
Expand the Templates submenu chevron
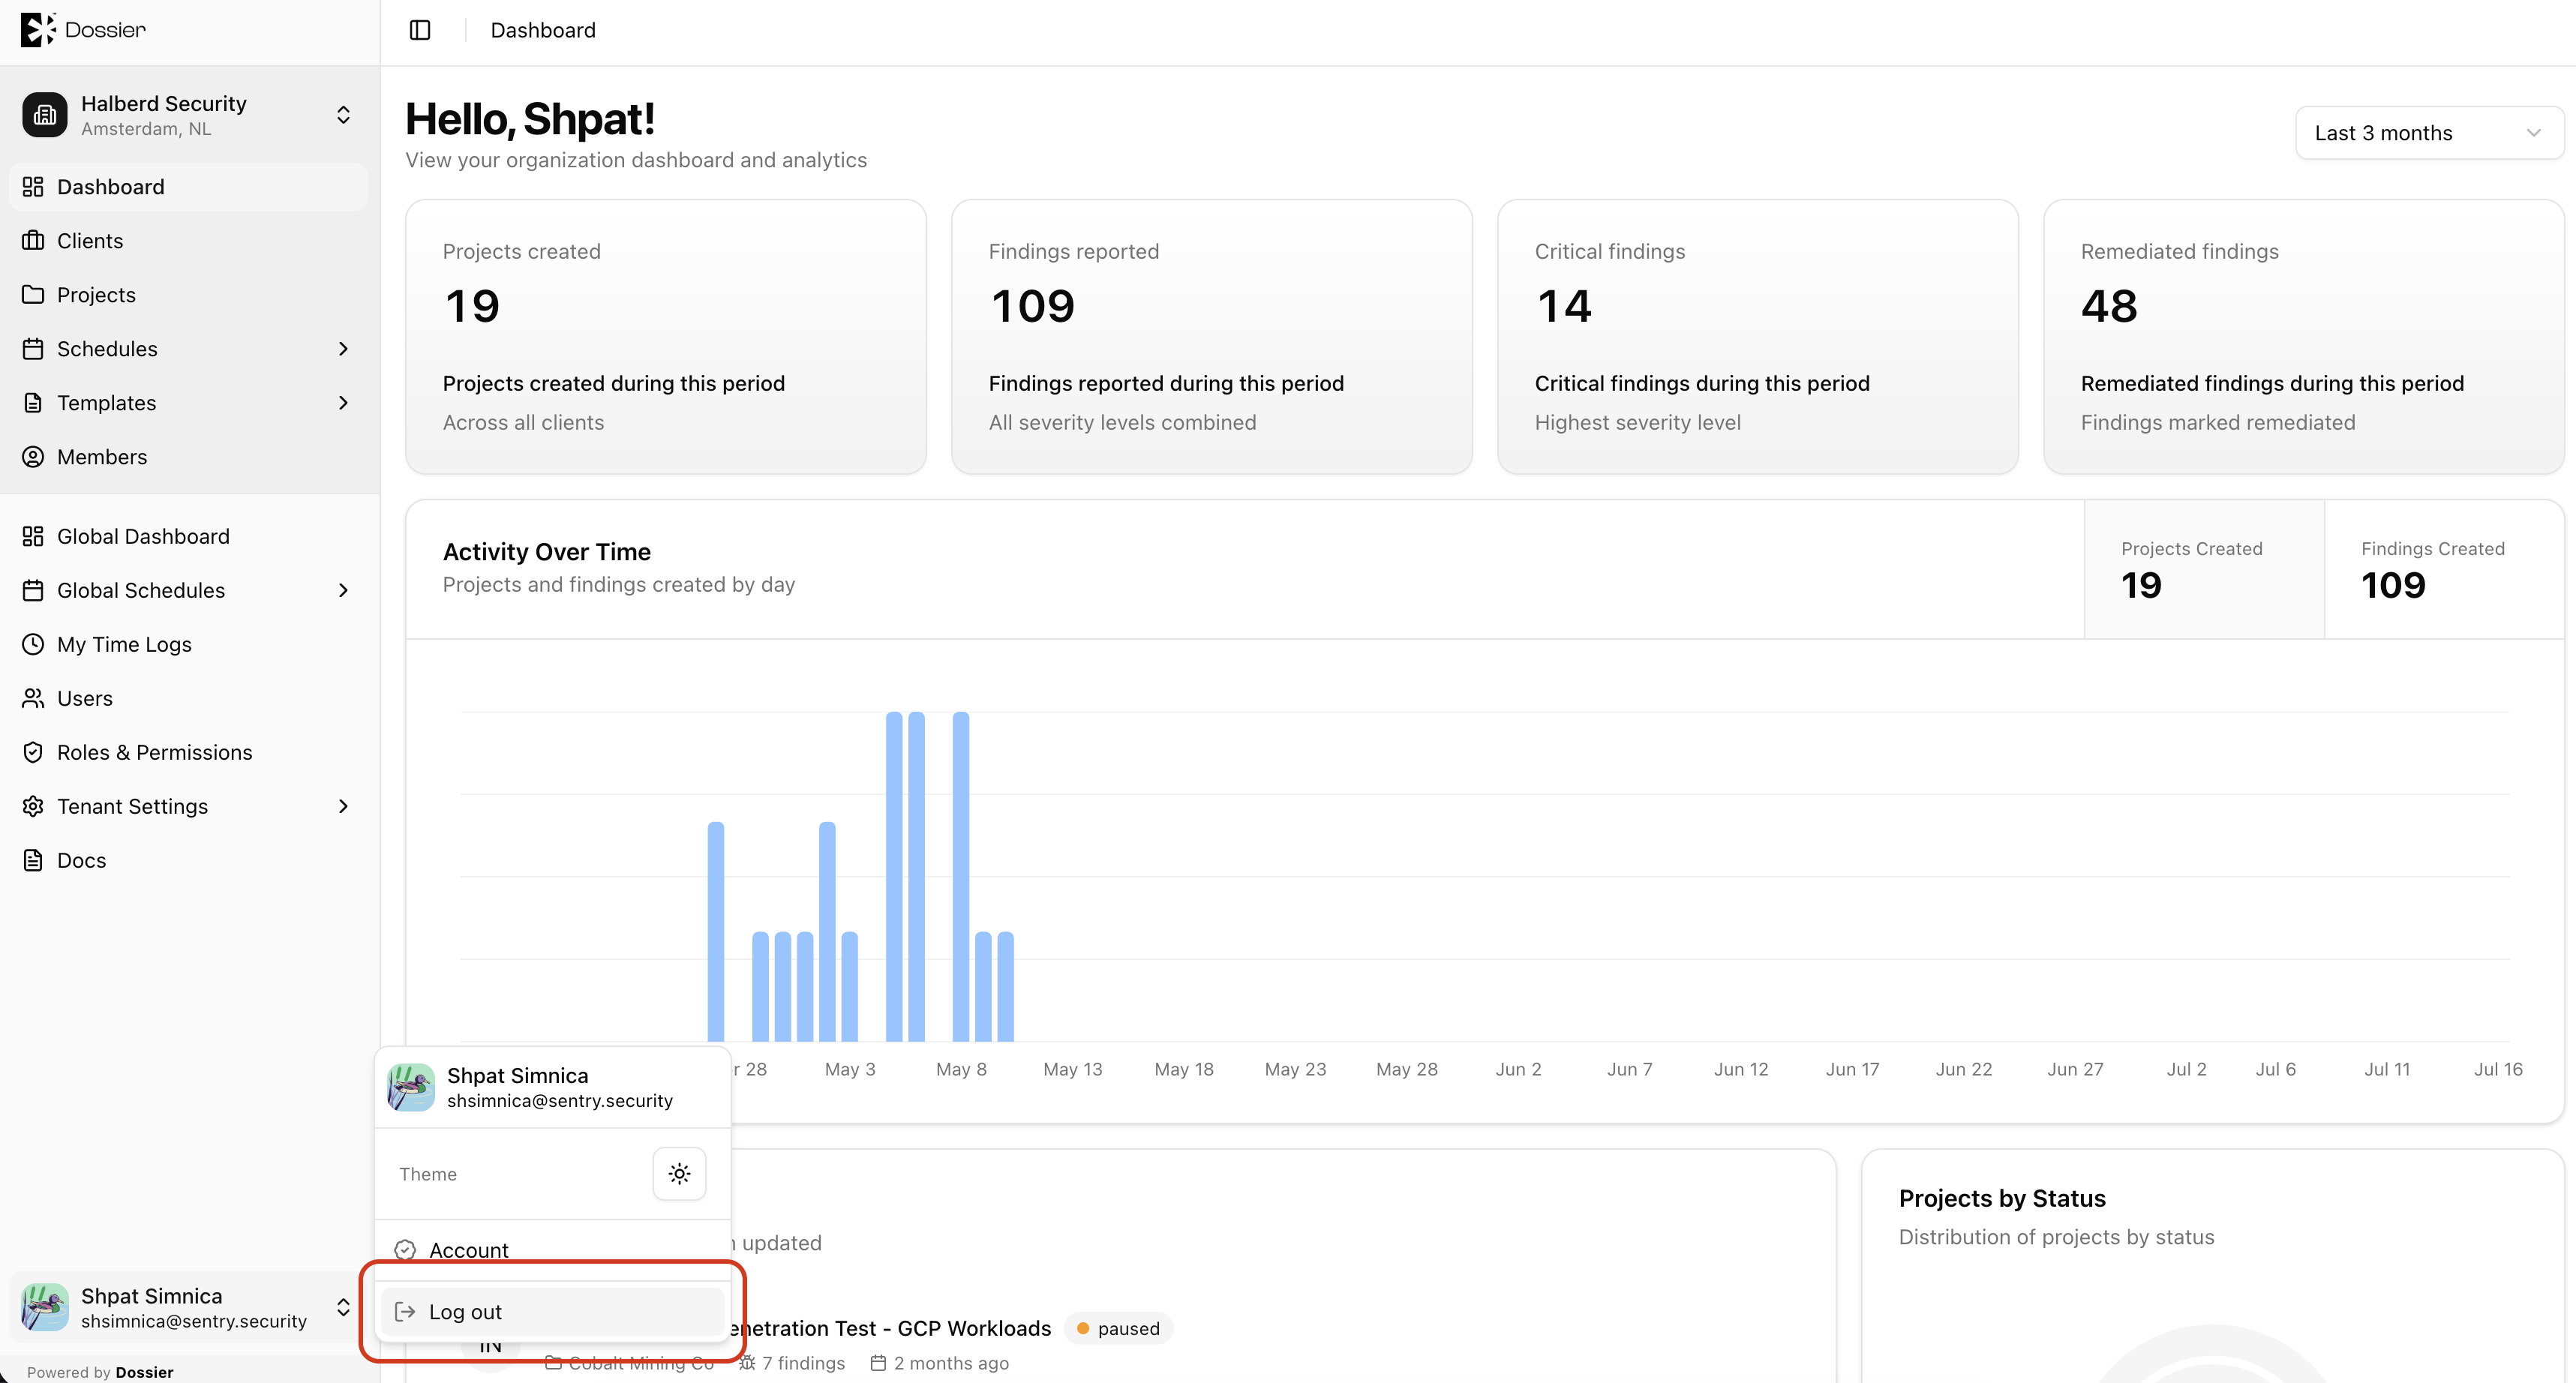click(343, 403)
